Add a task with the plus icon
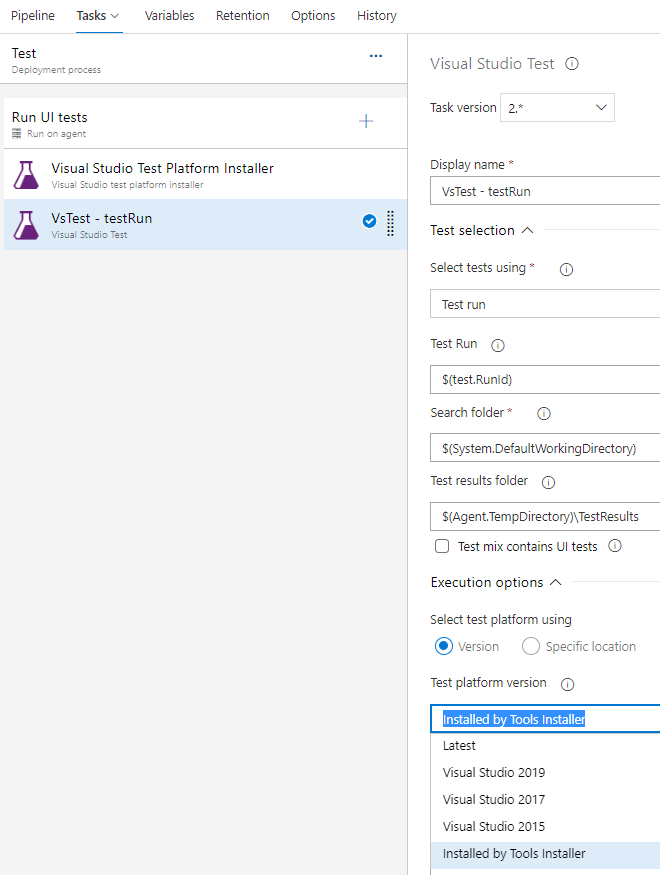 coord(366,121)
